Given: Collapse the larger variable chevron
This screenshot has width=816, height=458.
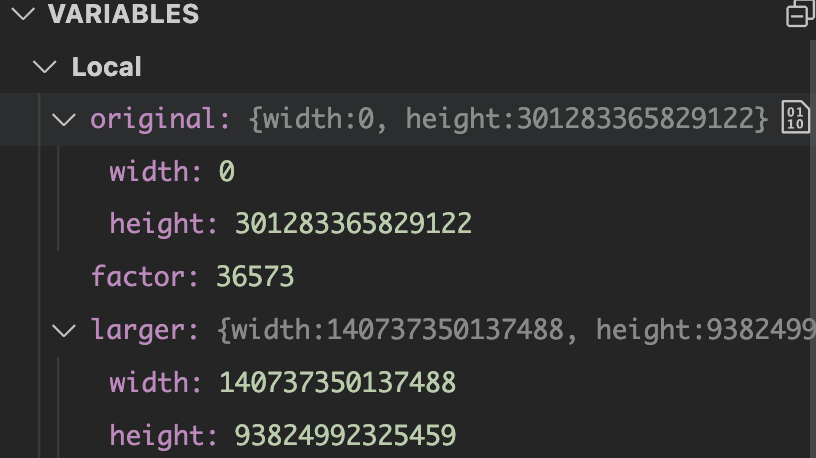Looking at the screenshot, I should coord(64,330).
